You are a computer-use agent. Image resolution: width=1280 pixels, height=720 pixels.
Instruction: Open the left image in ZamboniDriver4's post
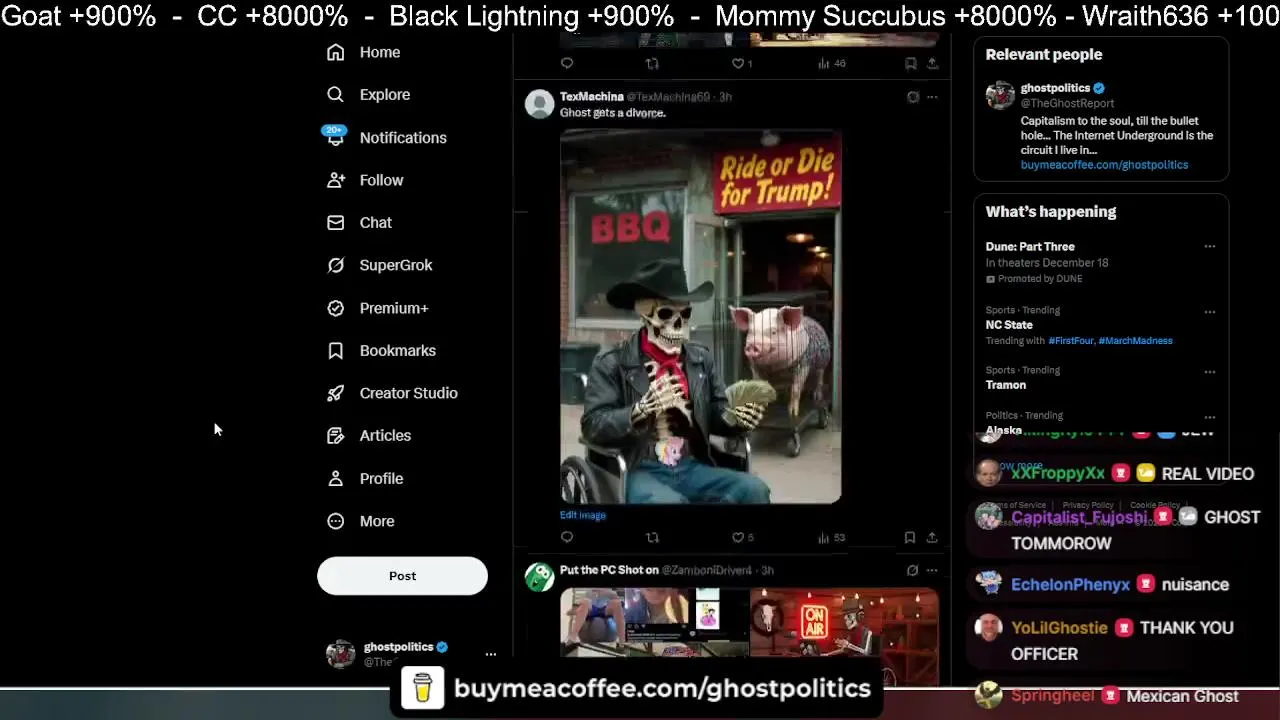click(x=654, y=622)
